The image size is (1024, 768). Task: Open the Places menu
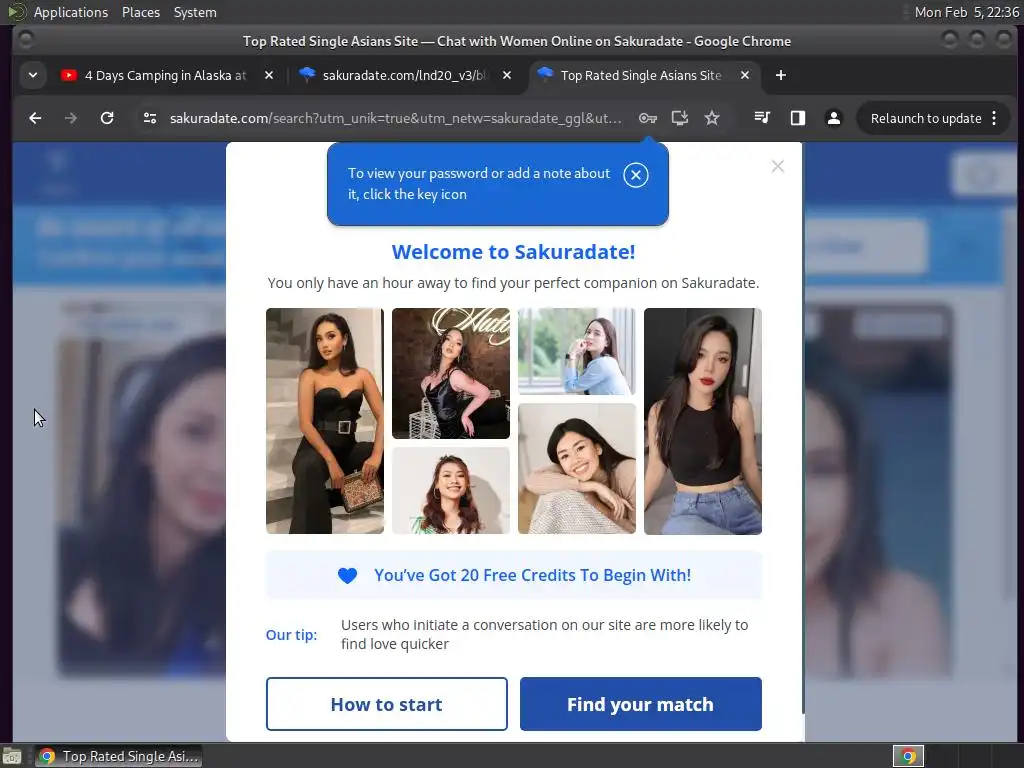[140, 12]
